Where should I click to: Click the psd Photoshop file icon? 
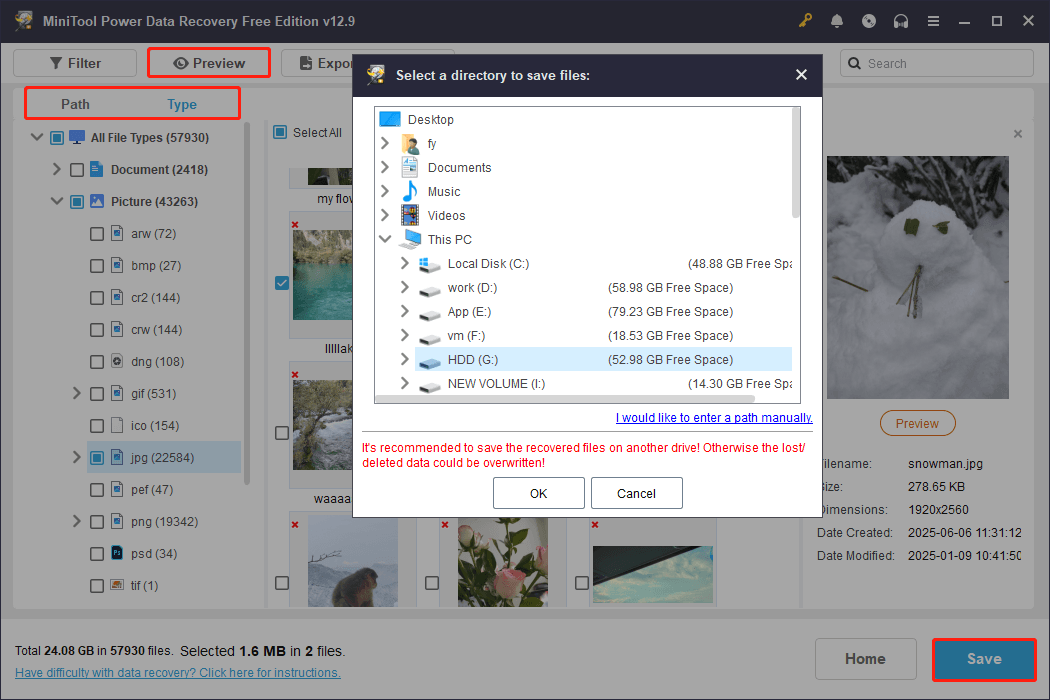[x=117, y=553]
